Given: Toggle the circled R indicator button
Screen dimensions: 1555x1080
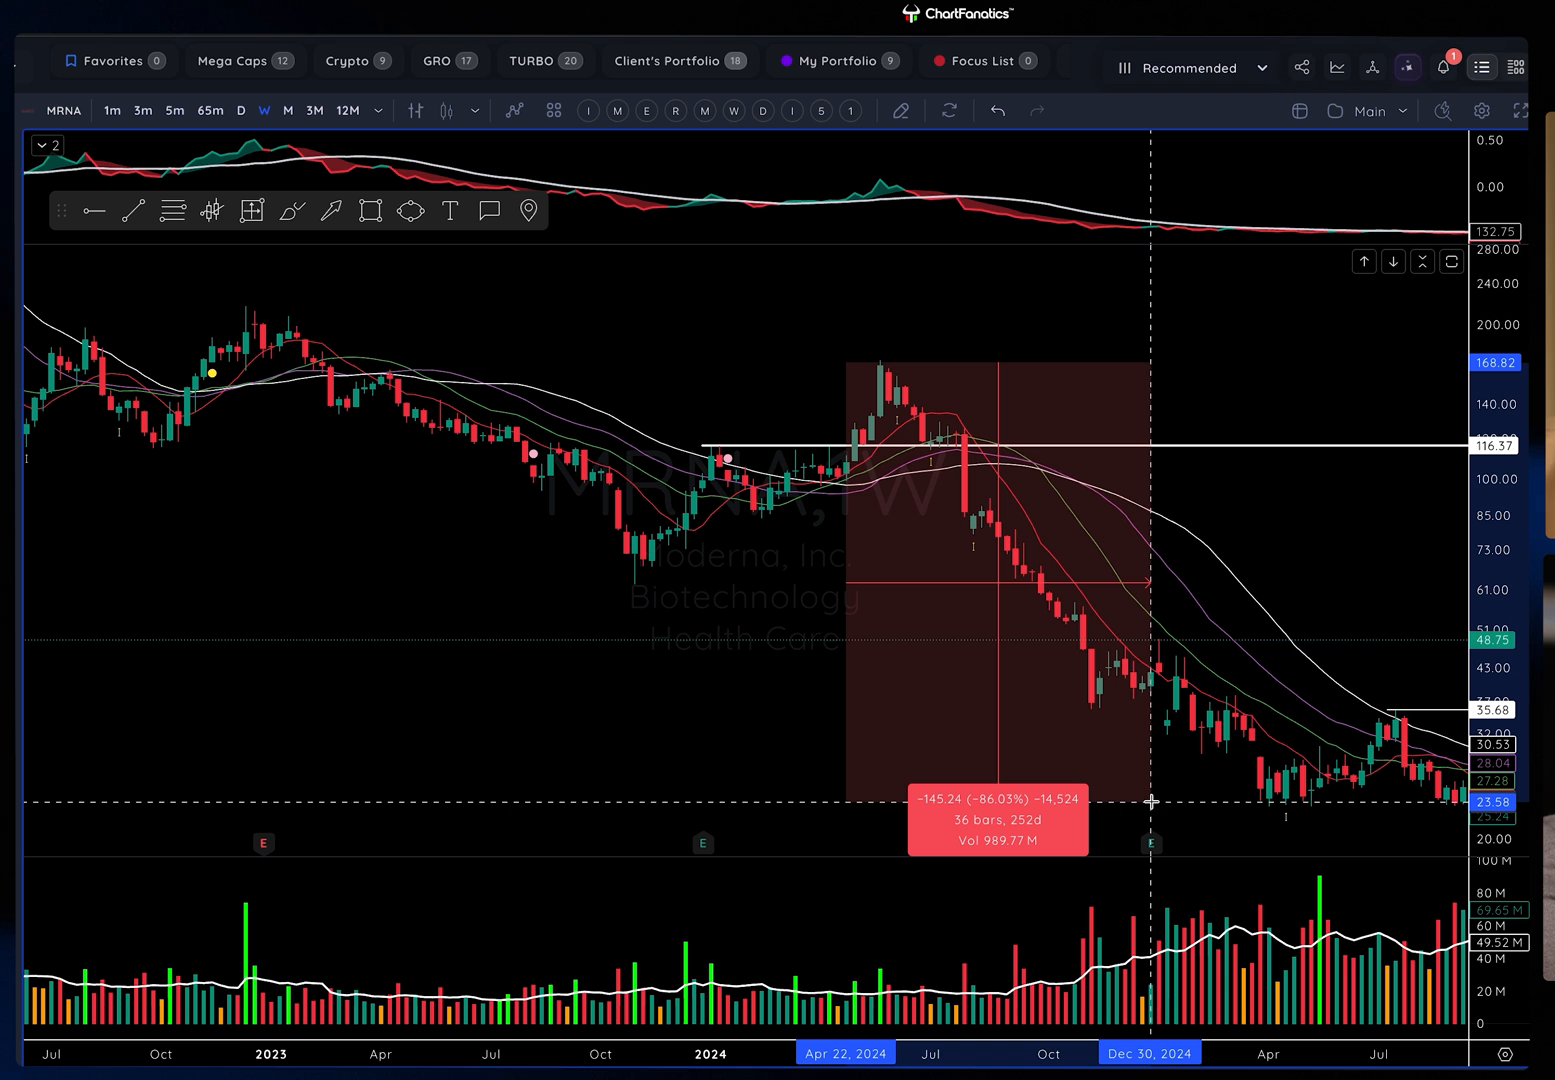Looking at the screenshot, I should click(x=676, y=111).
